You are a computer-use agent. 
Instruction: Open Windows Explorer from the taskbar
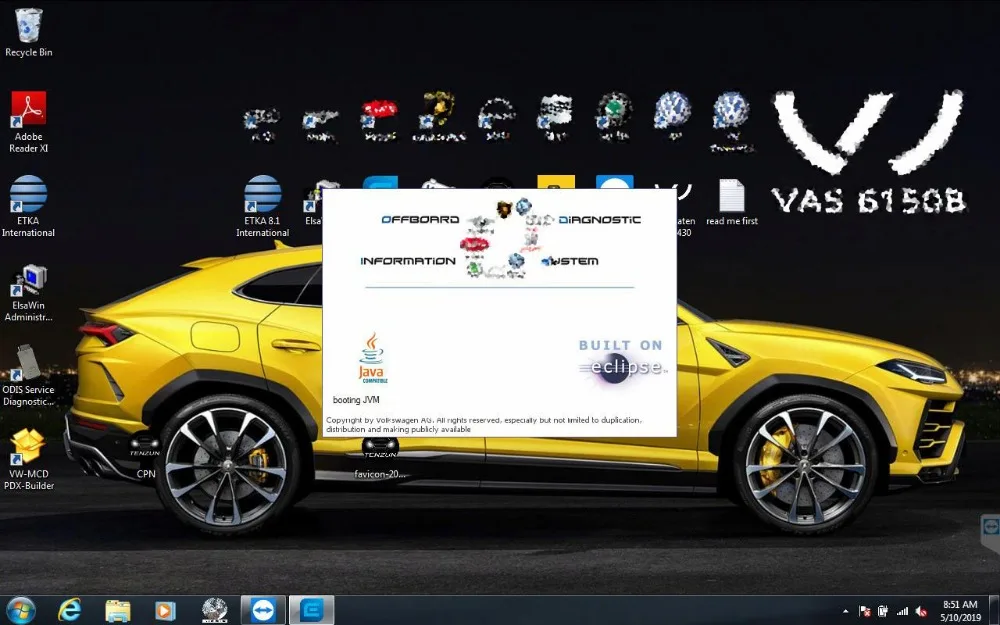[x=117, y=610]
